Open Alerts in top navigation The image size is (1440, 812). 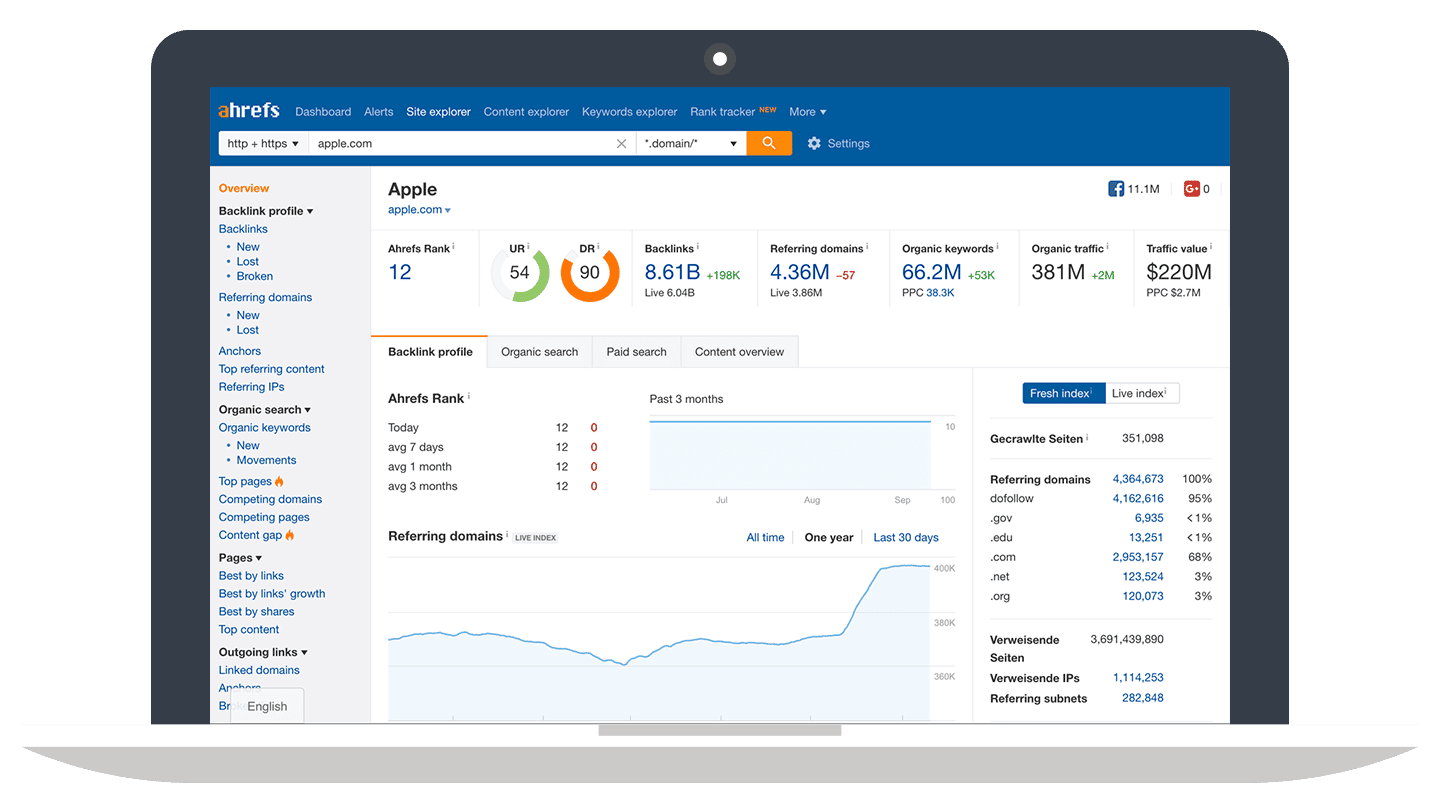tap(379, 112)
